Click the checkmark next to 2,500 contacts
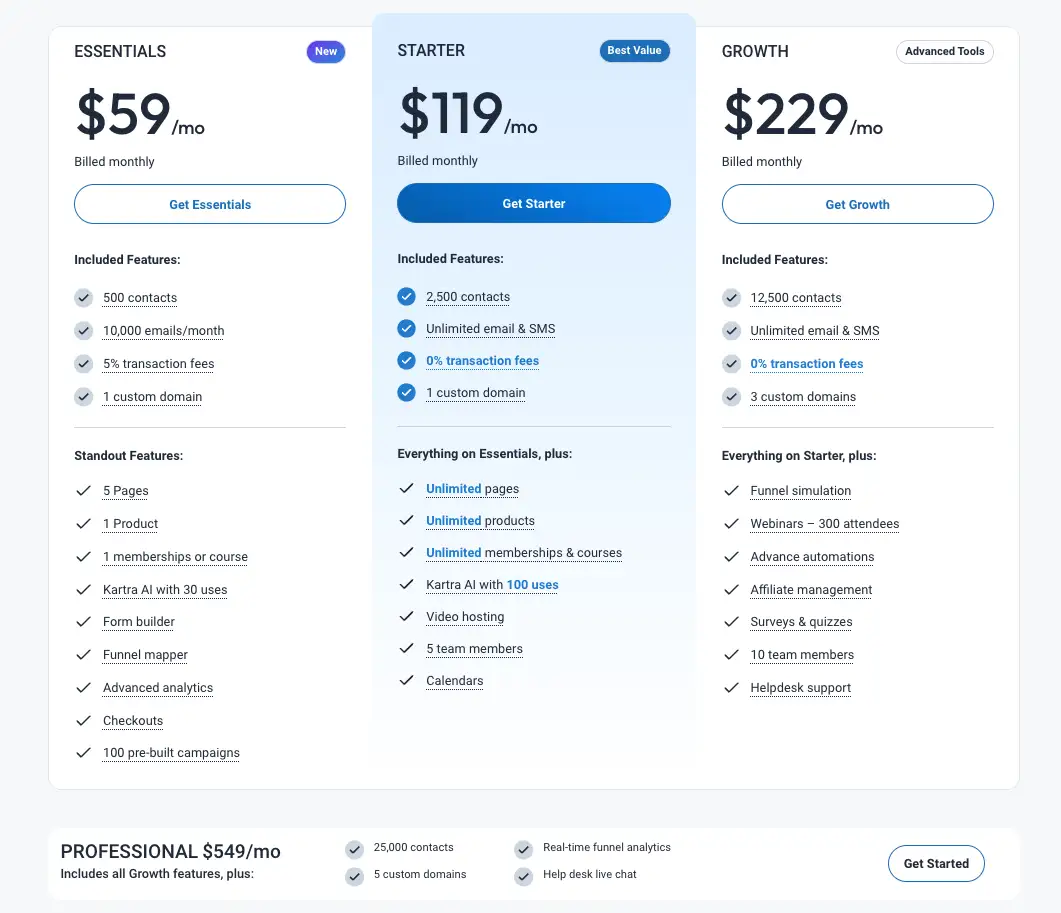Image resolution: width=1061 pixels, height=913 pixels. coord(406,296)
